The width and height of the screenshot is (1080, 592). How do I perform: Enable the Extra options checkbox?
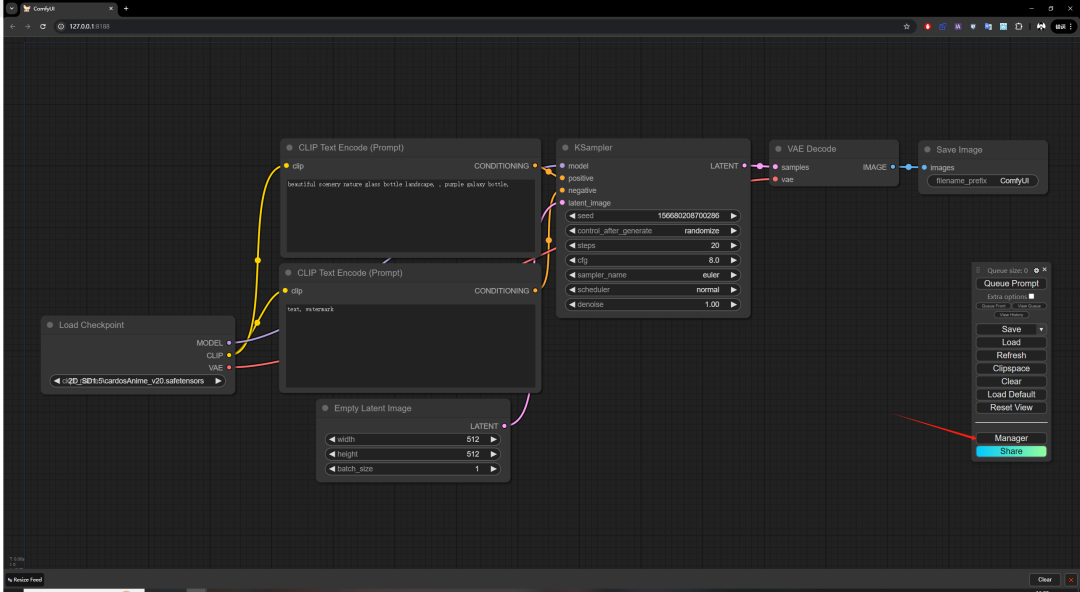[1033, 296]
